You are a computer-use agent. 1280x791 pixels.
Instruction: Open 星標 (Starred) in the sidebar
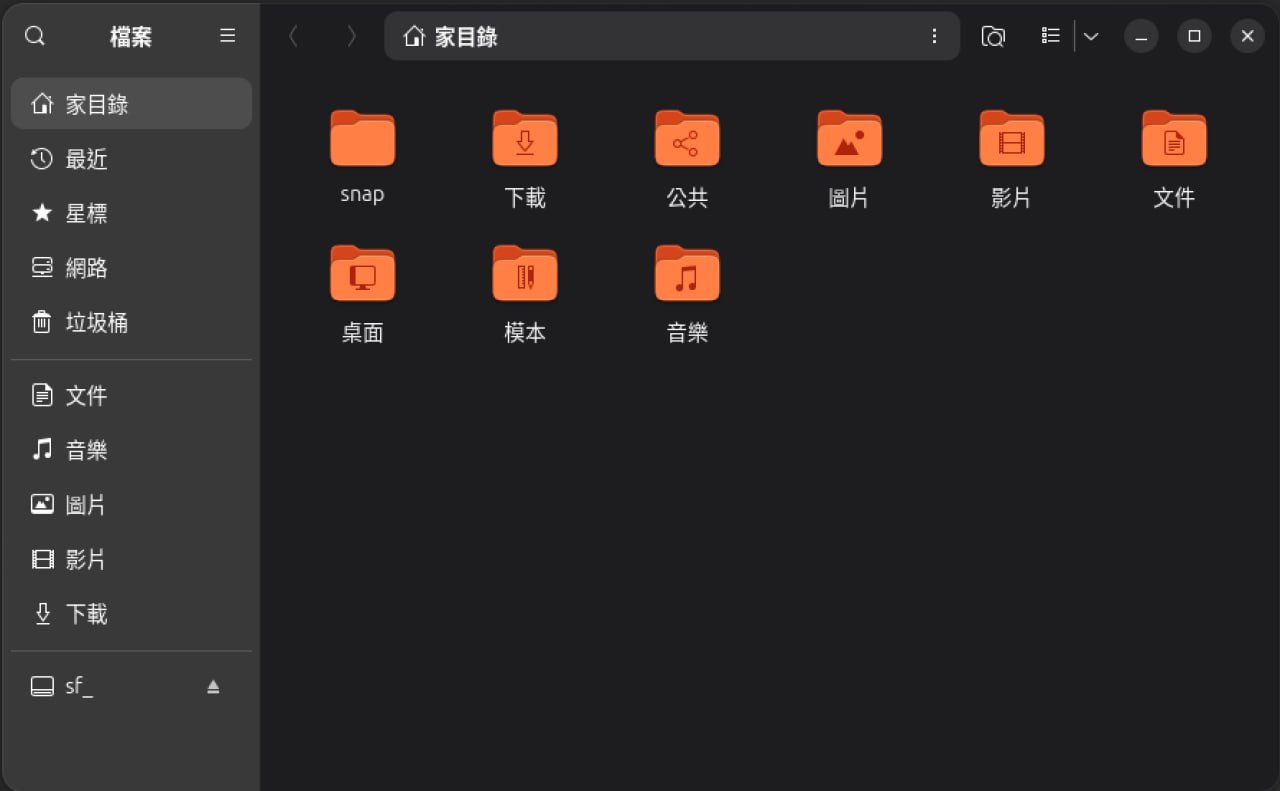coord(86,213)
